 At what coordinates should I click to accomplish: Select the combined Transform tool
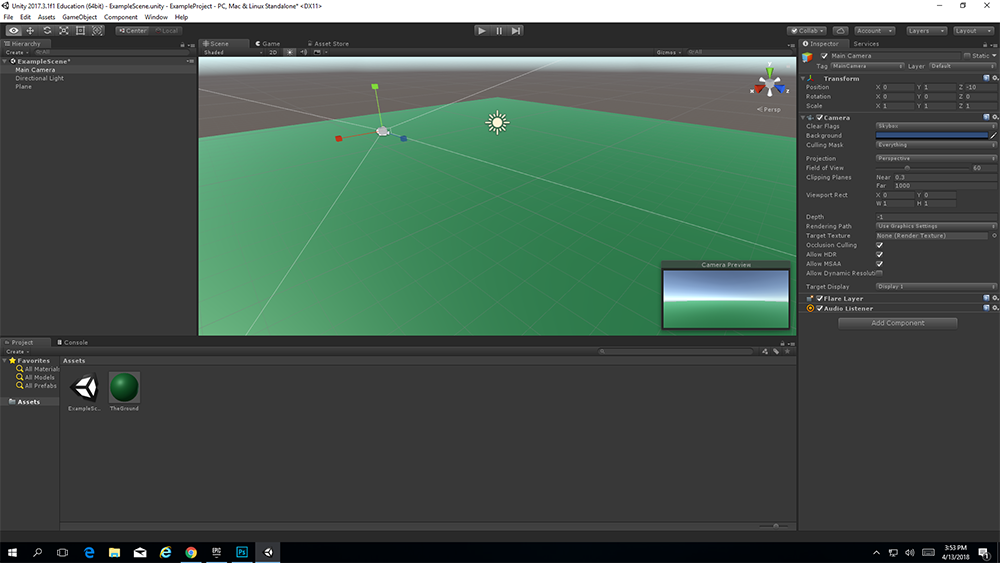(97, 31)
